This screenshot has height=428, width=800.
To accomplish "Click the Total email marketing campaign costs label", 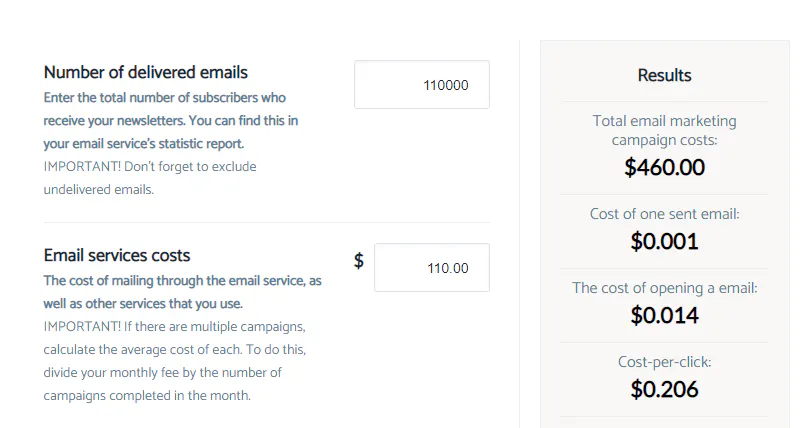I will coord(664,130).
